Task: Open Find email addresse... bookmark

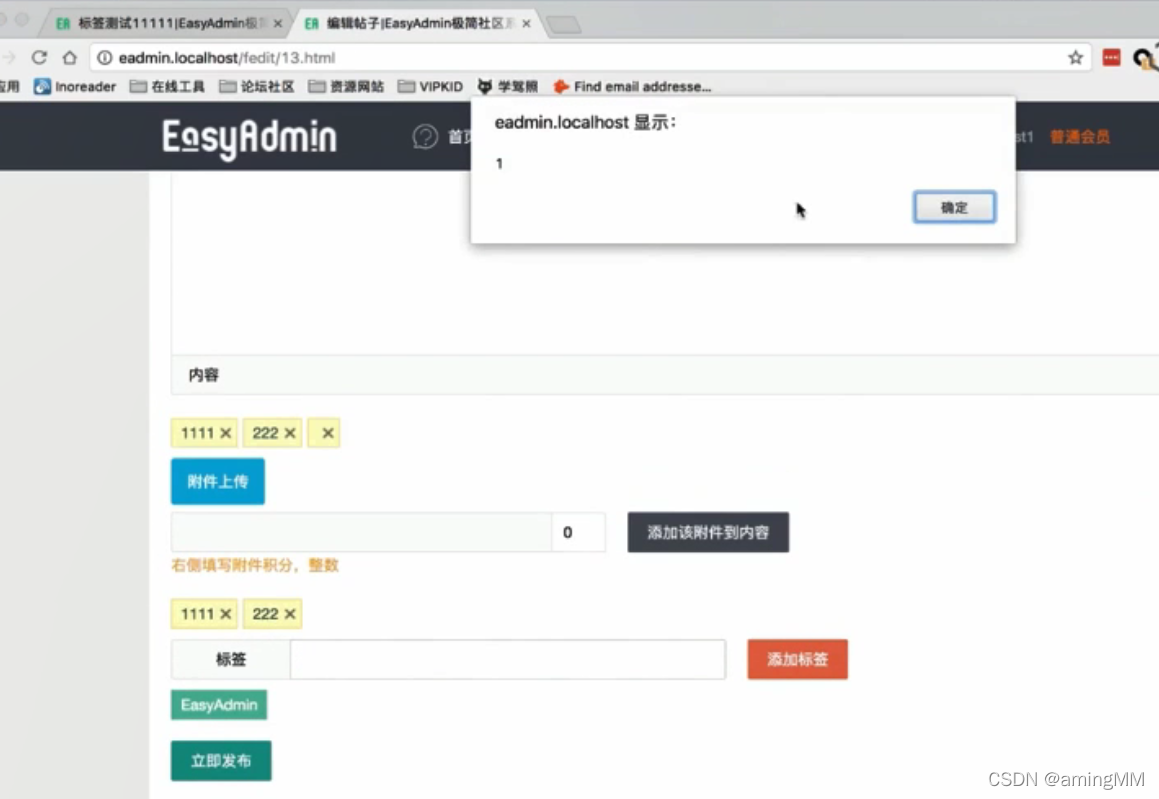Action: click(632, 86)
